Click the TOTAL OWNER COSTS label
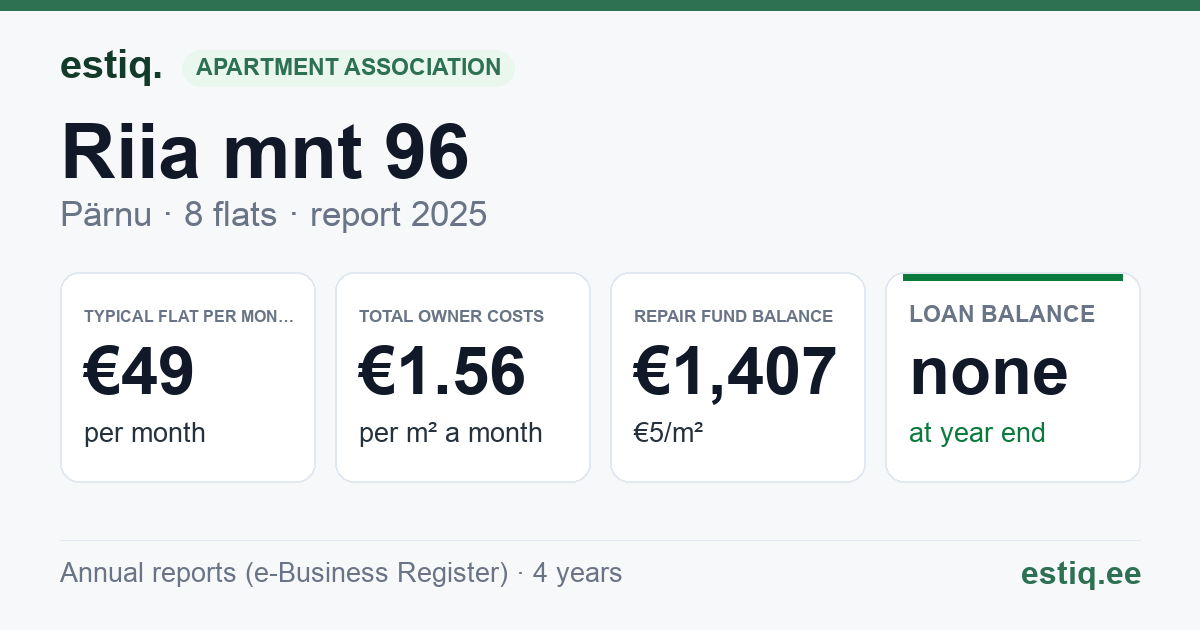Viewport: 1200px width, 630px height. 451,316
